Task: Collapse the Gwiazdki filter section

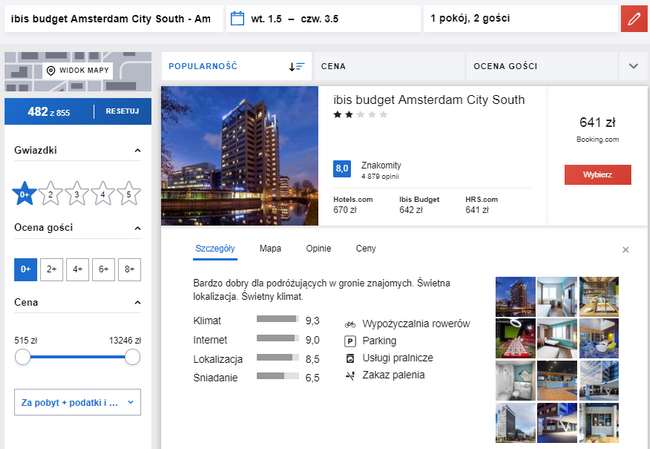Action: pos(138,150)
